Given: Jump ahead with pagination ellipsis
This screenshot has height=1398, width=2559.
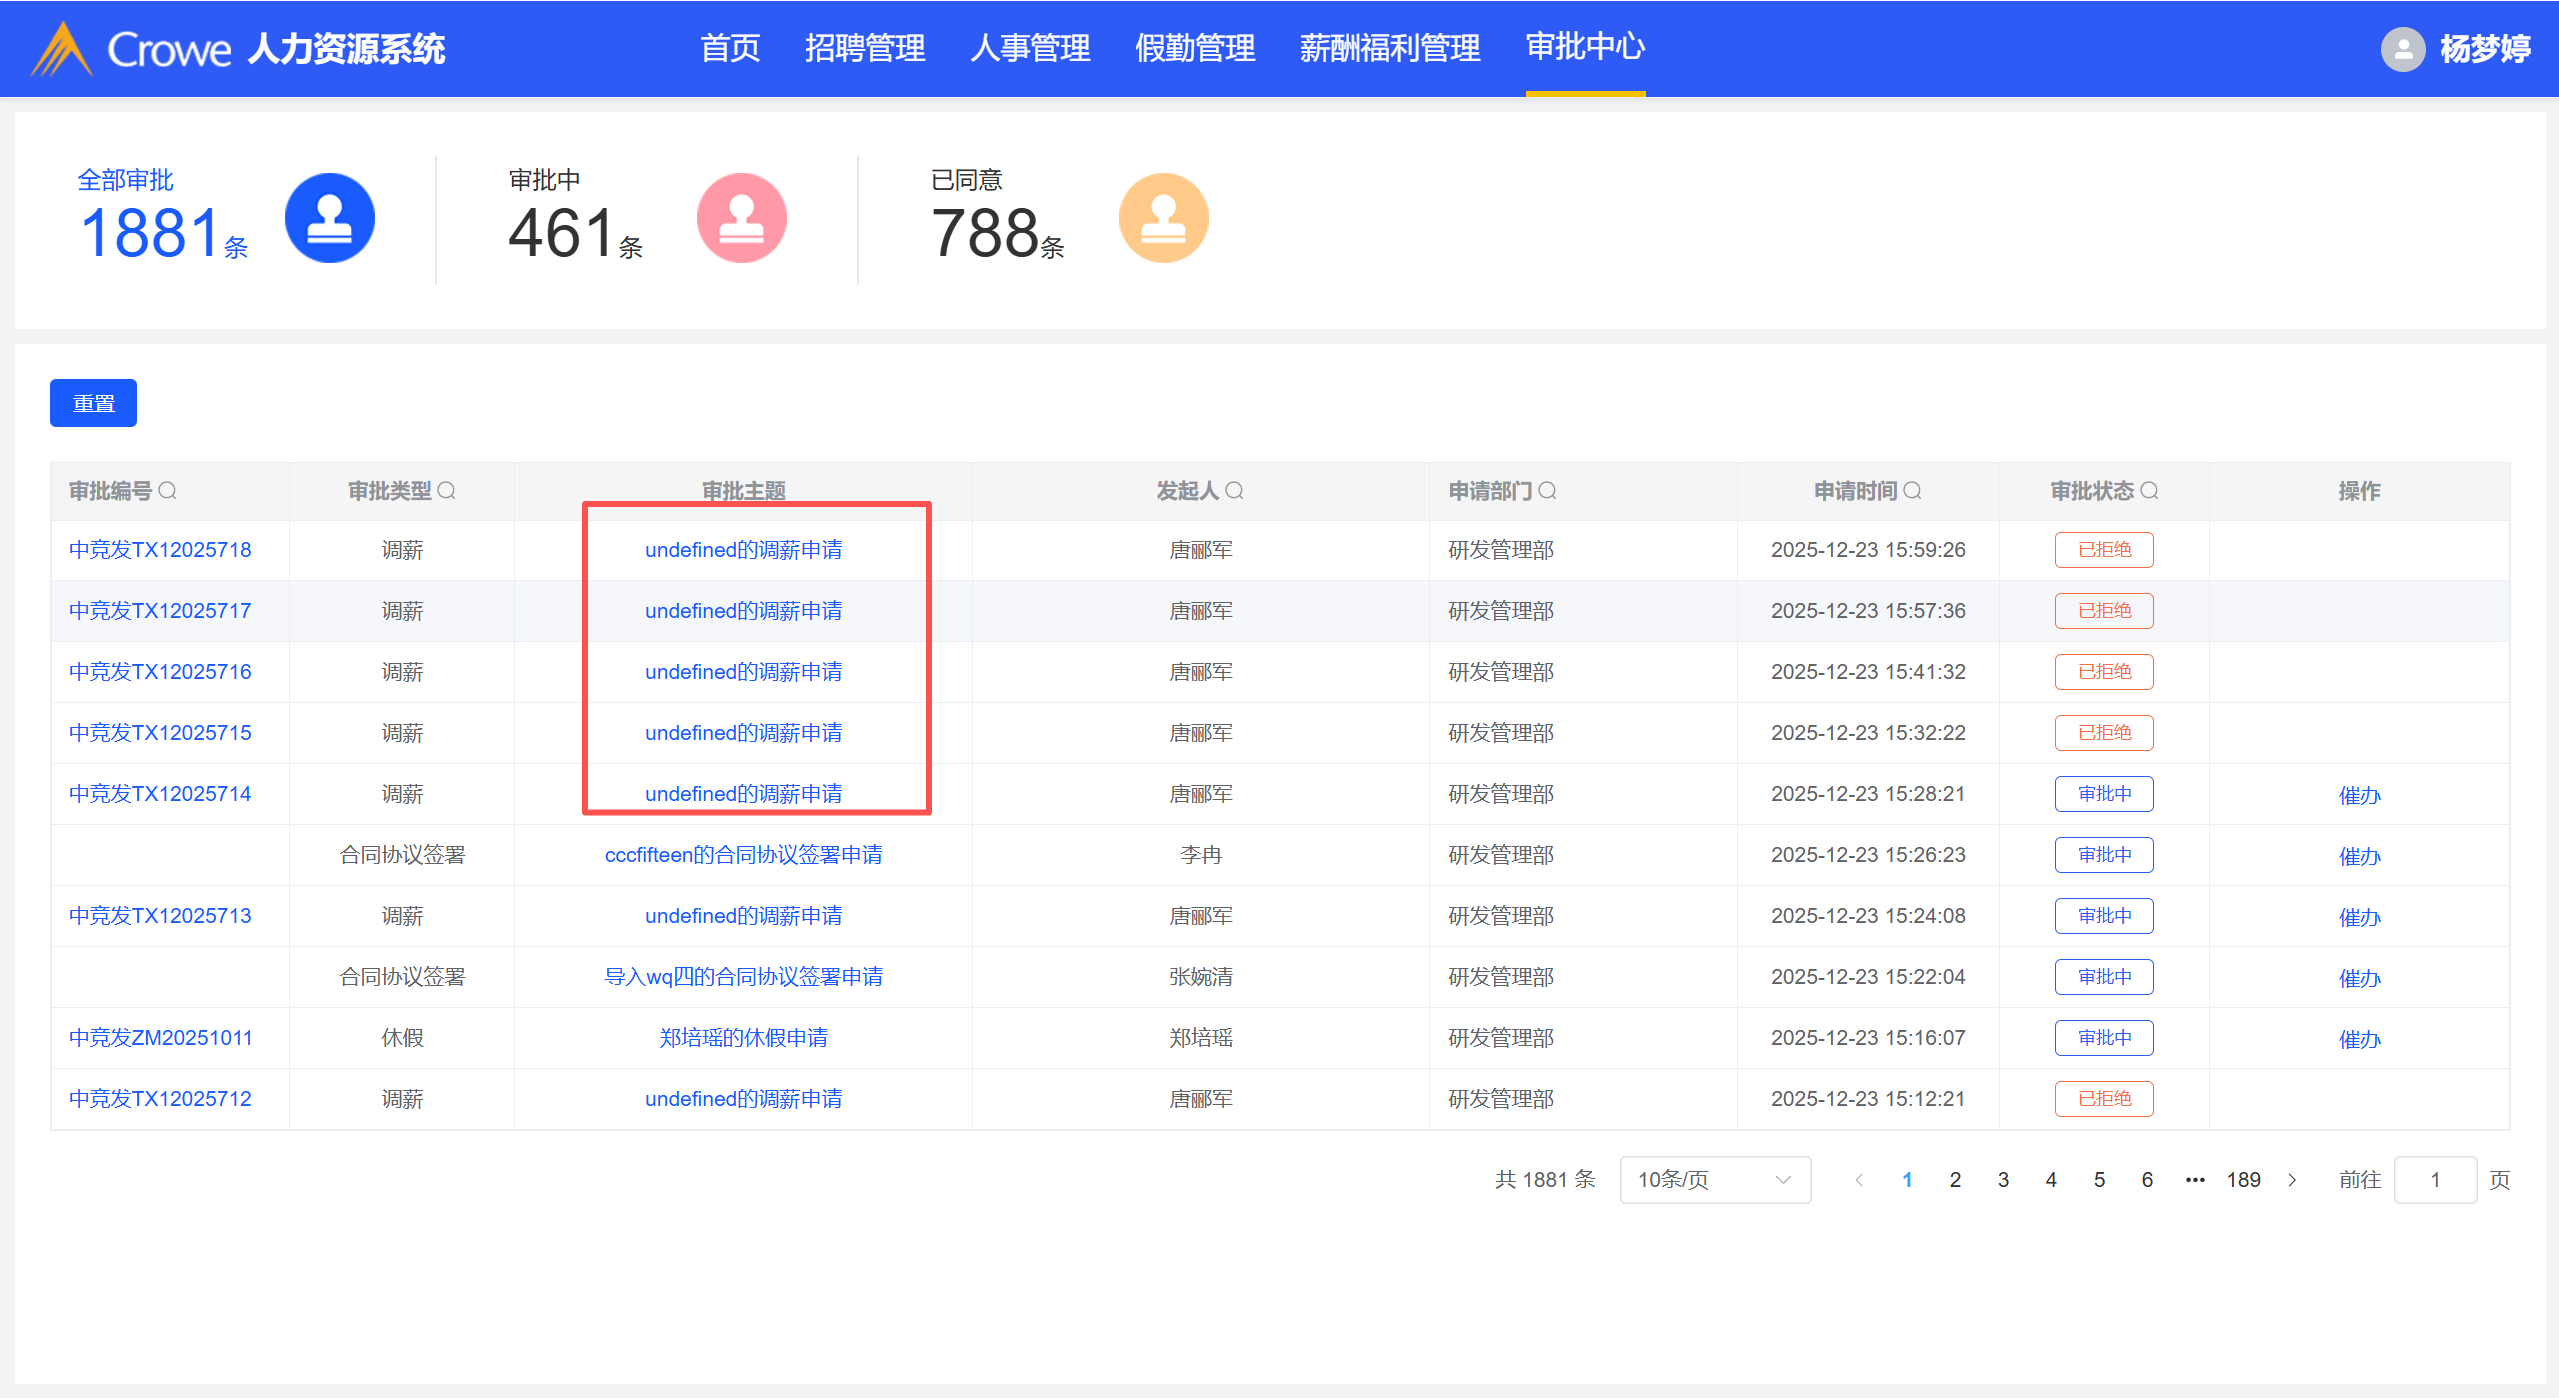Looking at the screenshot, I should point(2195,1180).
